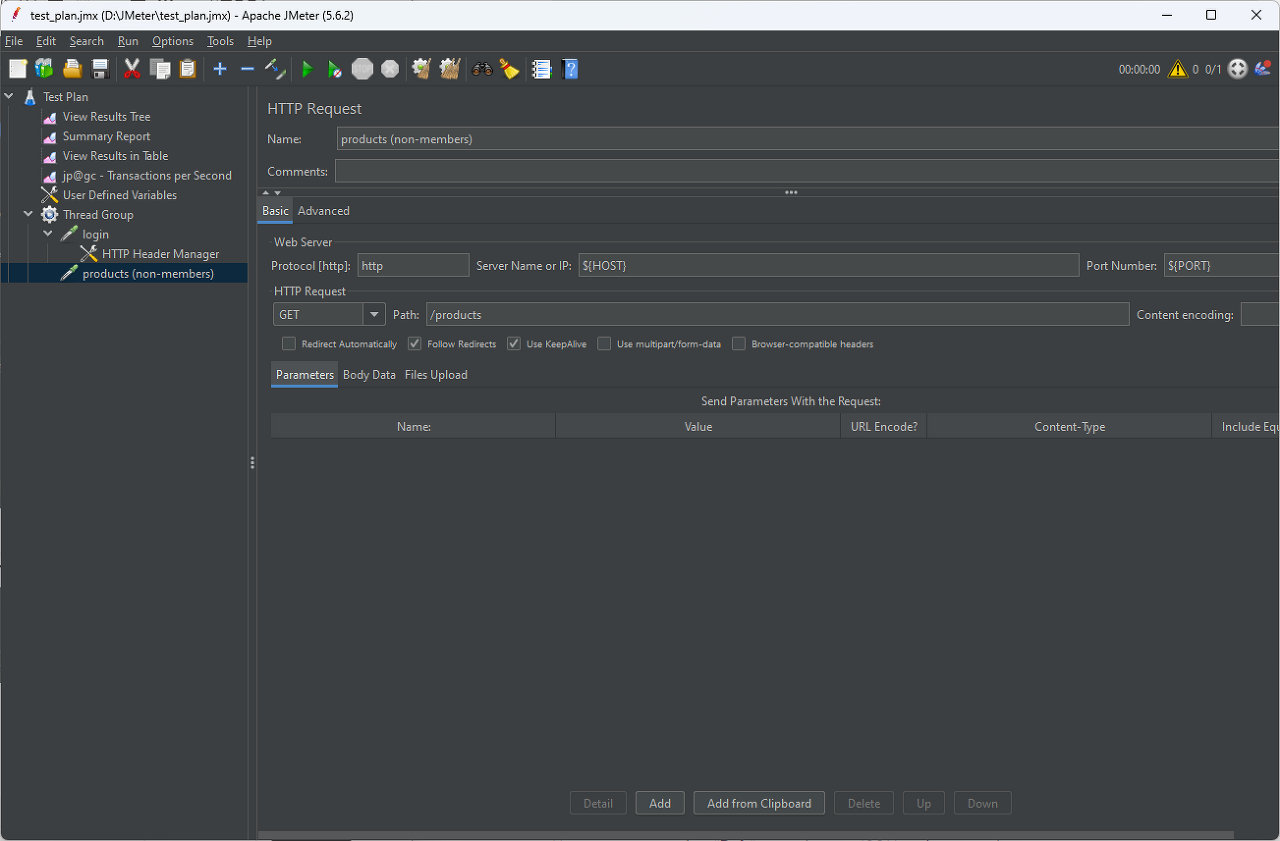Open the Options menu
Image resolution: width=1280 pixels, height=841 pixels.
pos(173,41)
